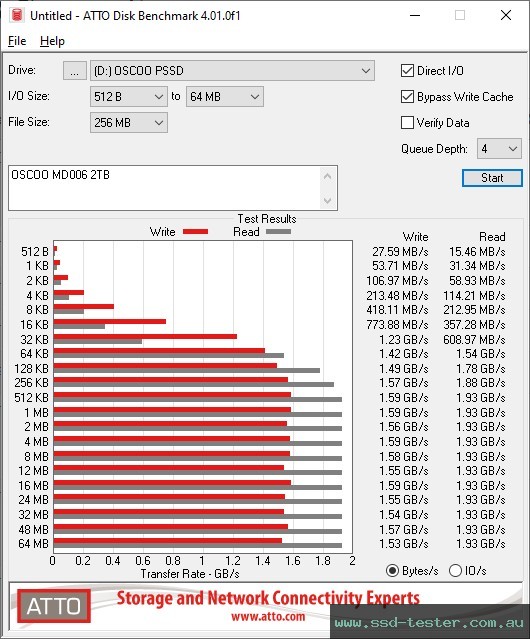Click the ATTO Disk Benchmark title bar icon
Image resolution: width=530 pixels, height=639 pixels.
(16, 15)
